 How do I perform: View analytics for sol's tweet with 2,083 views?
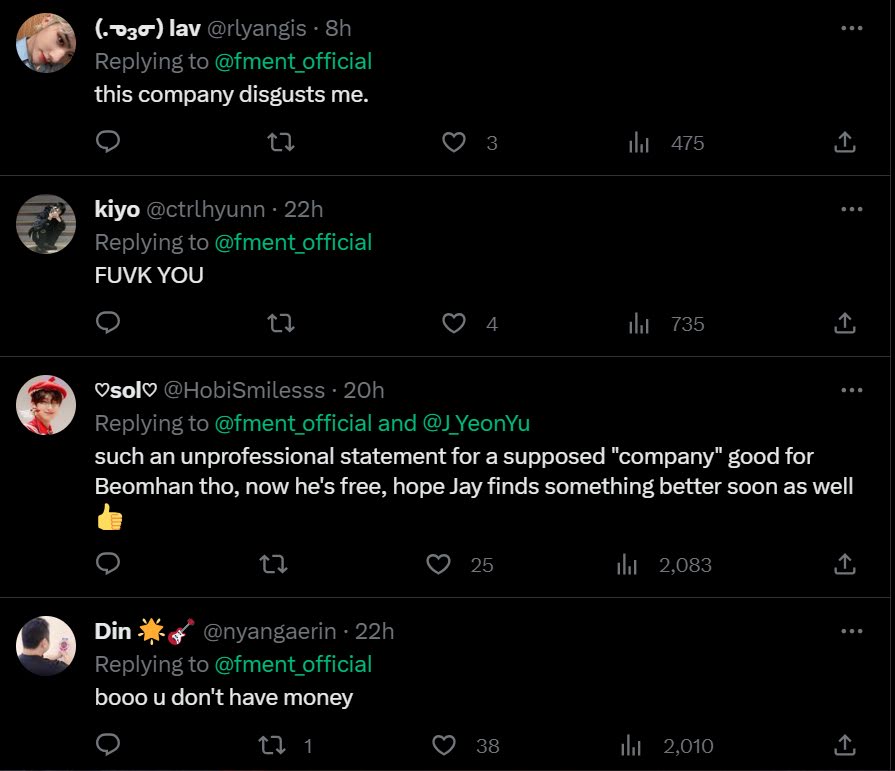(x=628, y=565)
